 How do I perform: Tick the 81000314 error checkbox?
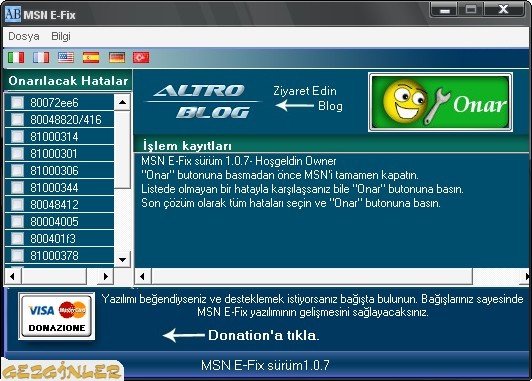pos(17,136)
